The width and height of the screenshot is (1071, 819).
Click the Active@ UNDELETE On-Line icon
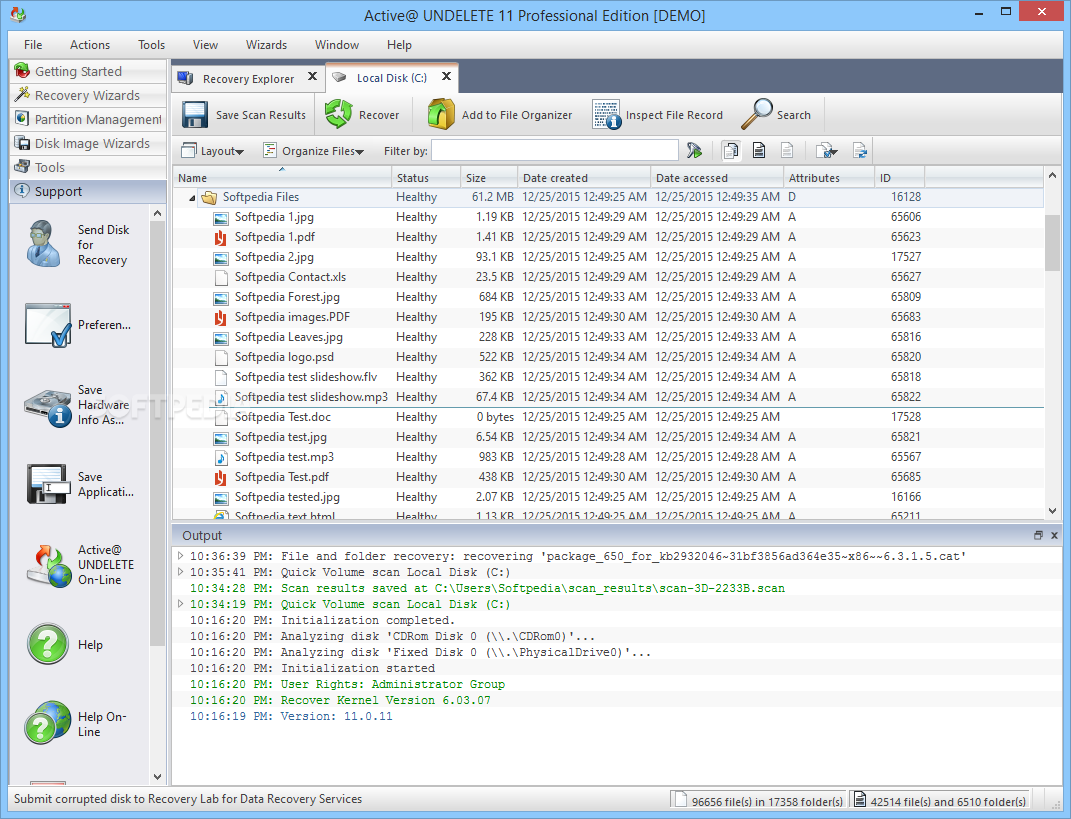48,566
